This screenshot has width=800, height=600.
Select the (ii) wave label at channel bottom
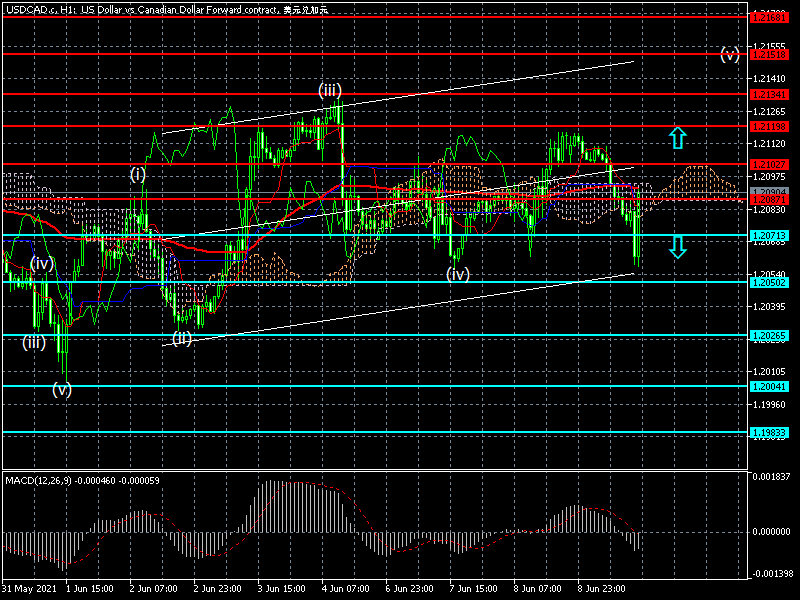[181, 338]
